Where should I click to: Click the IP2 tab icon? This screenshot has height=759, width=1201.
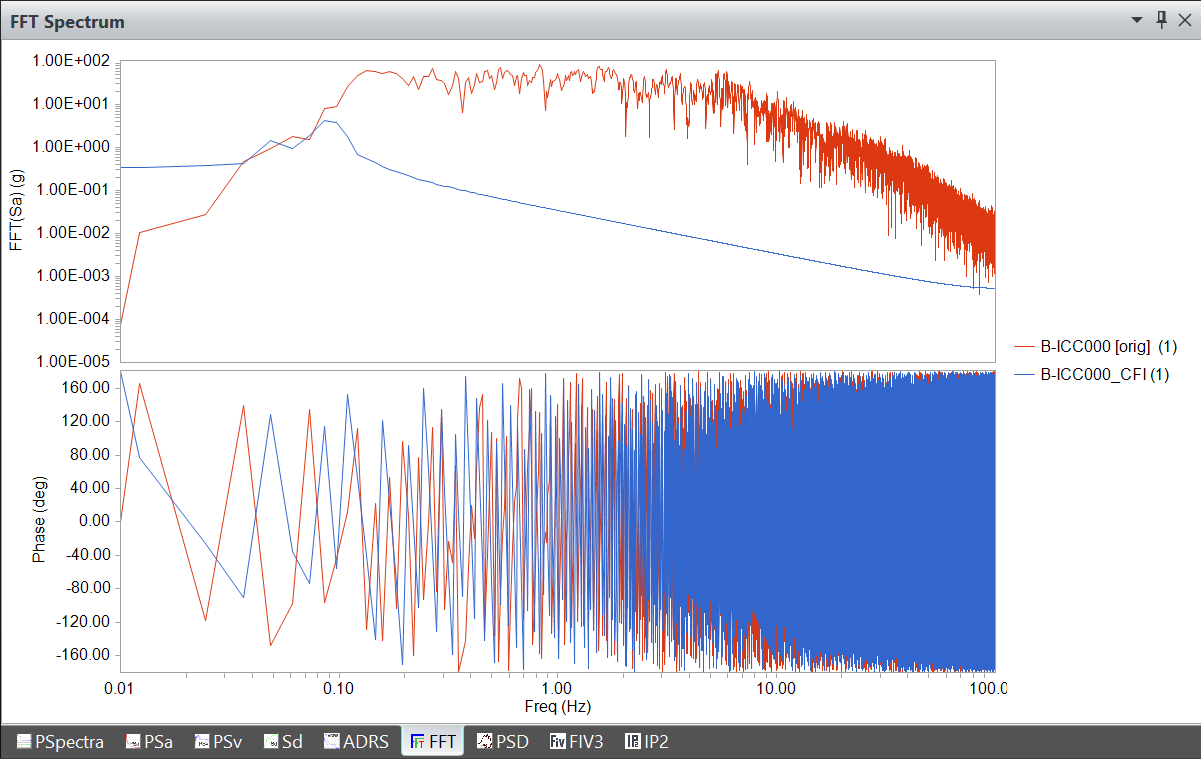632,741
